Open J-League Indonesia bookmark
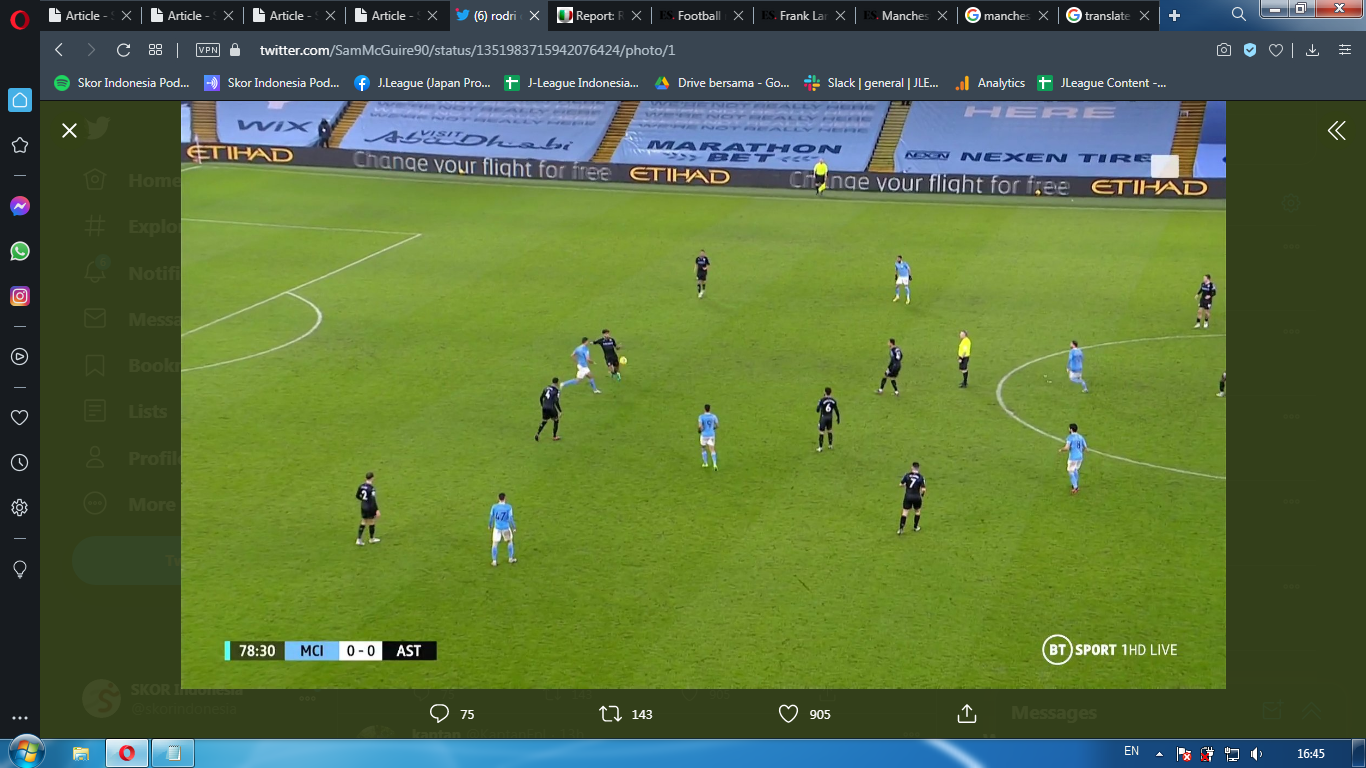Viewport: 1366px width, 768px height. [x=572, y=83]
